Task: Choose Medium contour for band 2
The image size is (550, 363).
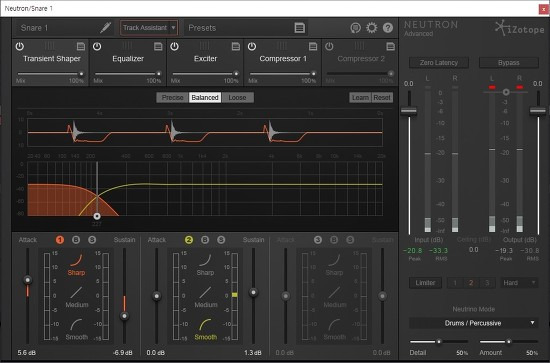Action: [206, 297]
